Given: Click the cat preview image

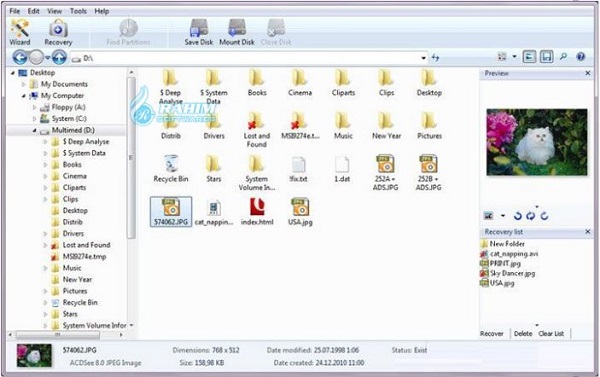Looking at the screenshot, I should 537,142.
